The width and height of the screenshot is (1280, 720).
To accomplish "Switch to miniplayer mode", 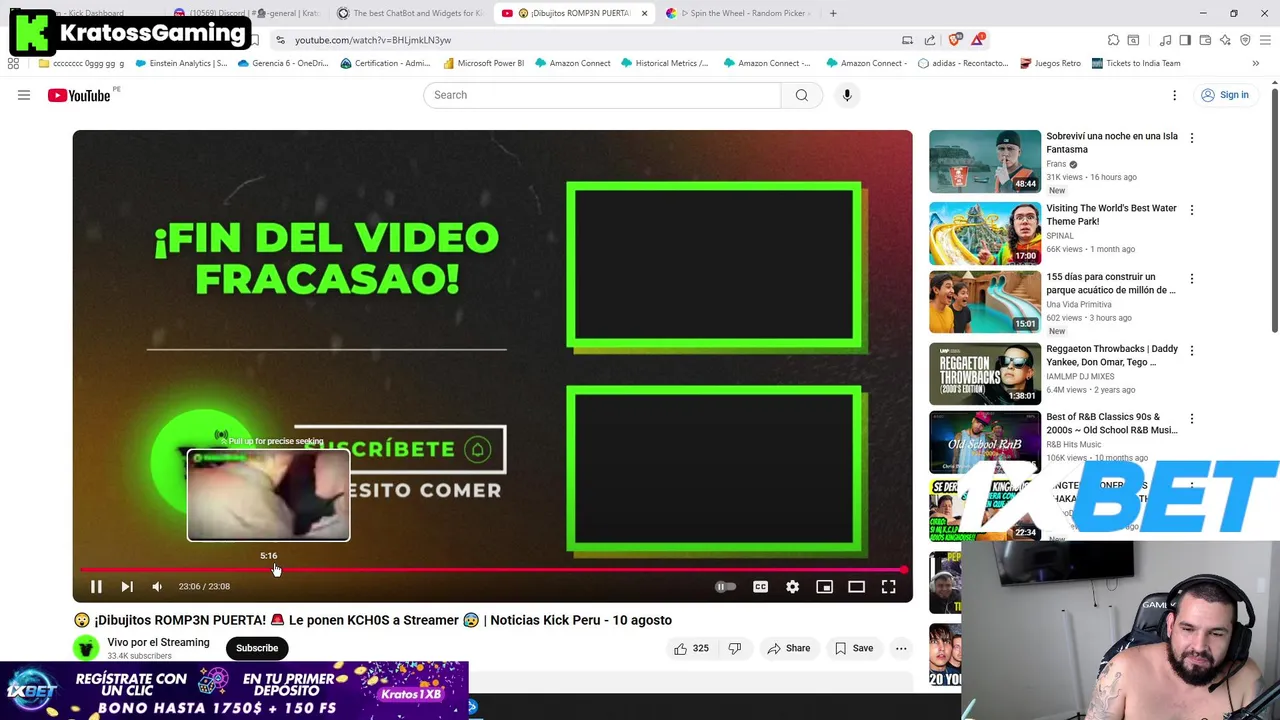I will 824,587.
